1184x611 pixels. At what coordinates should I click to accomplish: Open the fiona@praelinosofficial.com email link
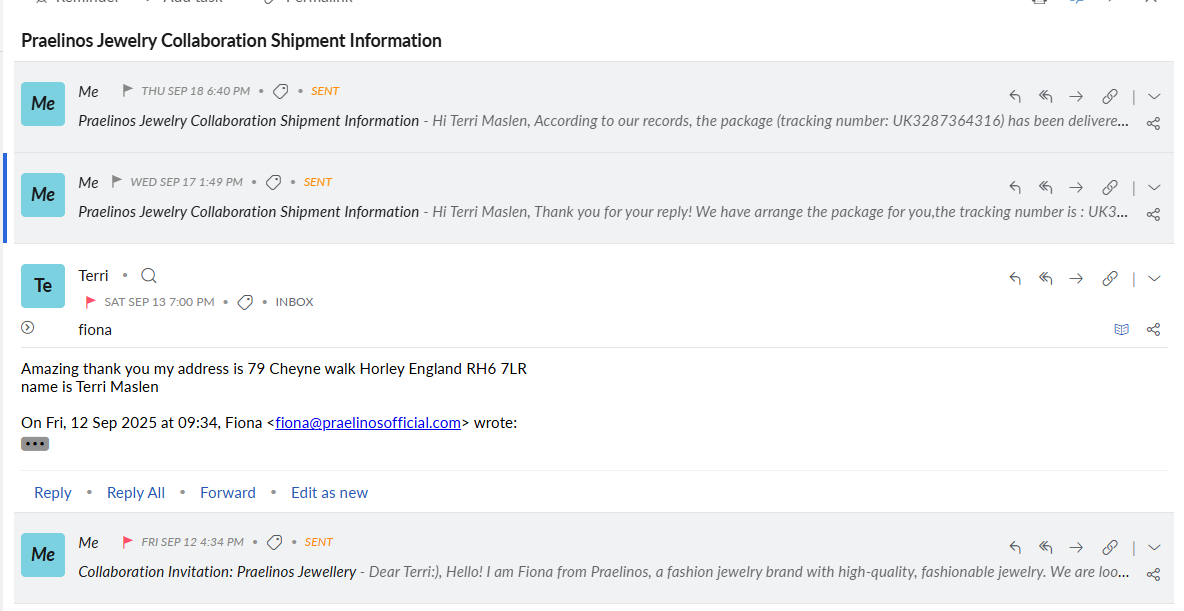tap(368, 423)
